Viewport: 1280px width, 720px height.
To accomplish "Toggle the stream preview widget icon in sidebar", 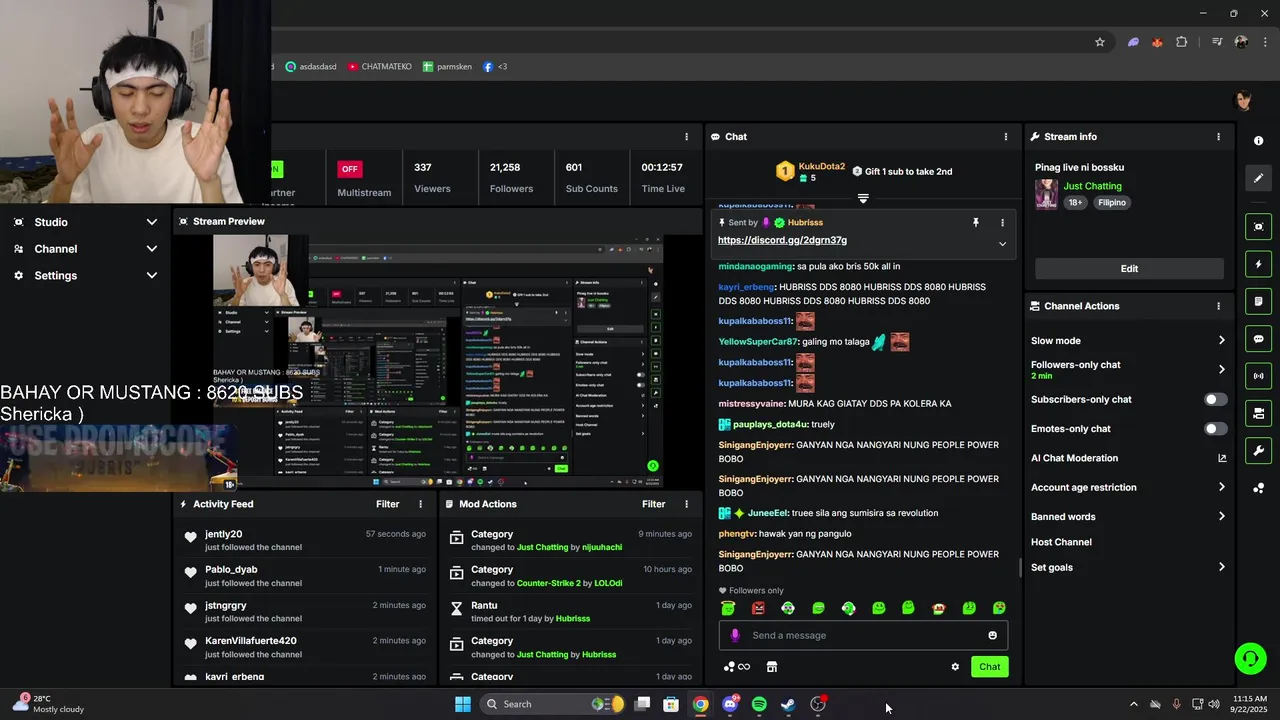I will [1258, 227].
